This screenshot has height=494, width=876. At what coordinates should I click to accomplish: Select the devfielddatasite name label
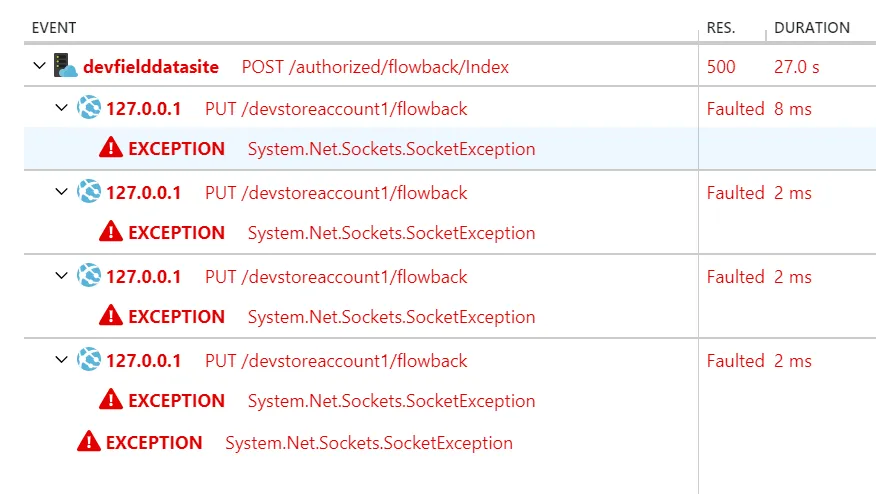(155, 67)
